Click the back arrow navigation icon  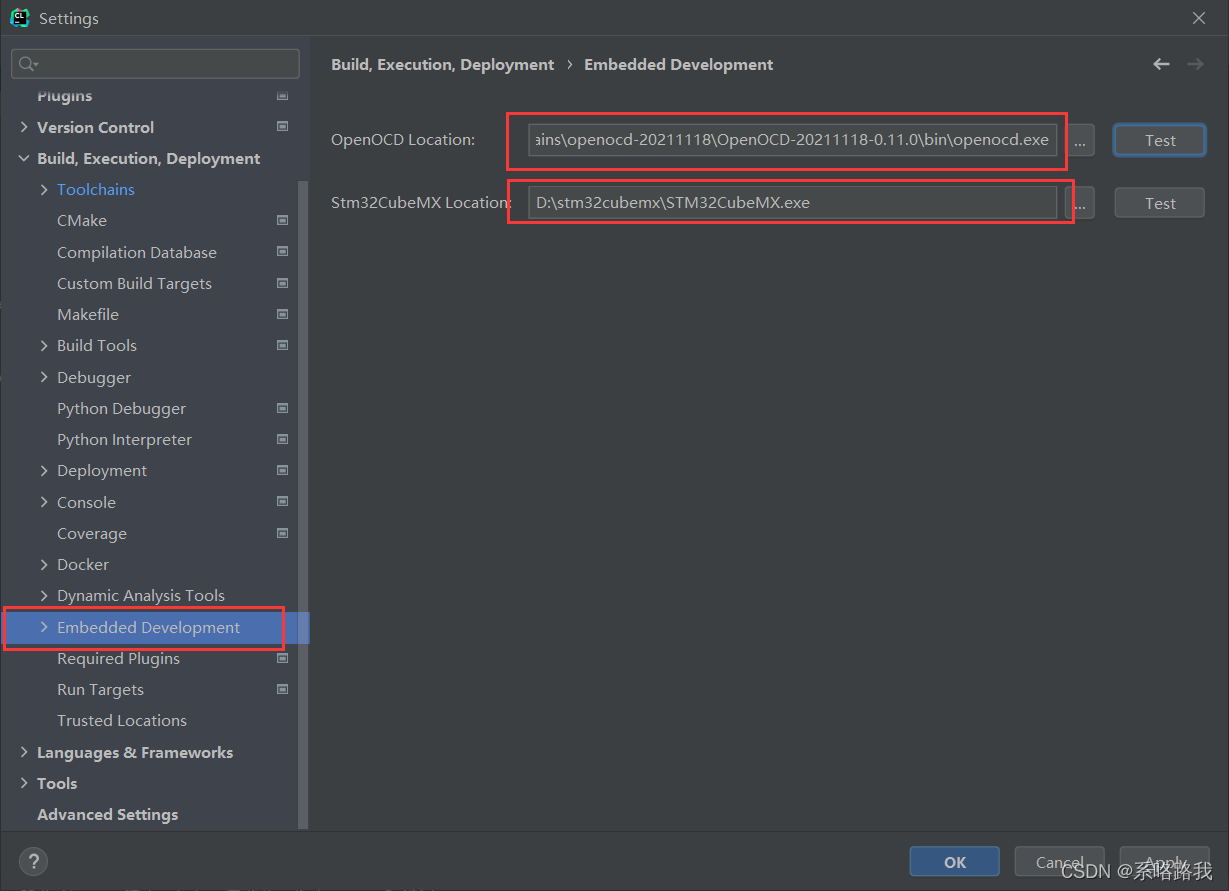pyautogui.click(x=1161, y=64)
